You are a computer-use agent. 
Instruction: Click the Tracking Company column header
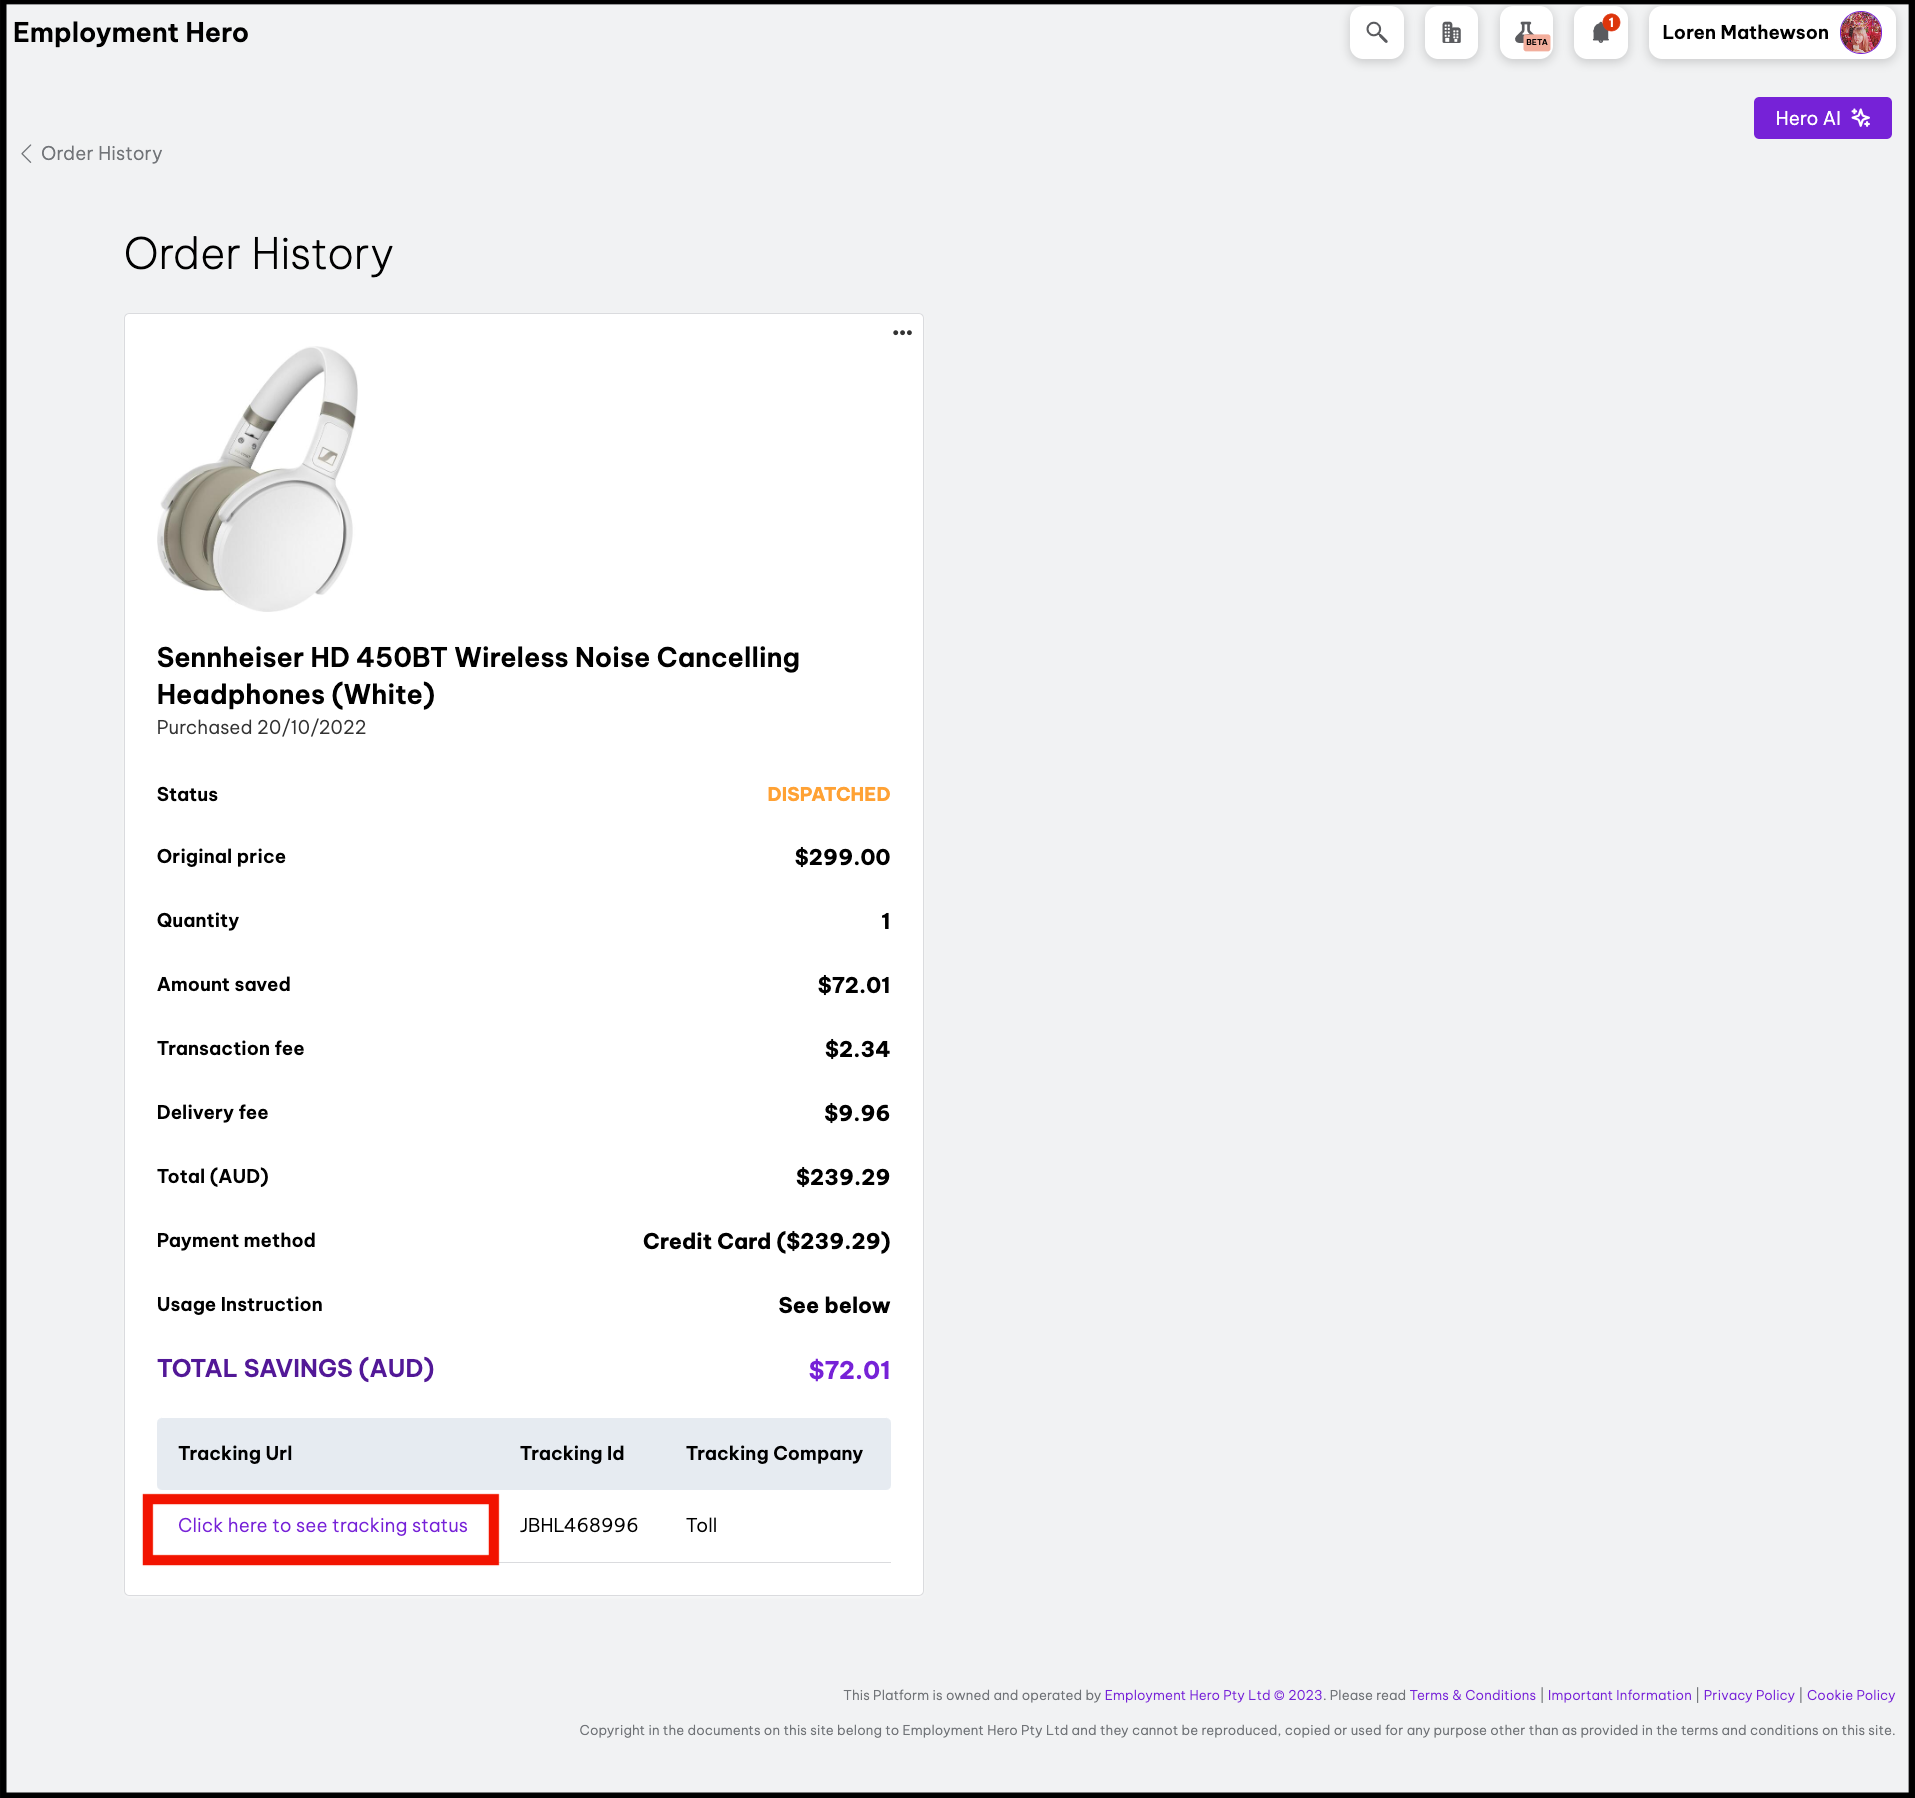774,1453
